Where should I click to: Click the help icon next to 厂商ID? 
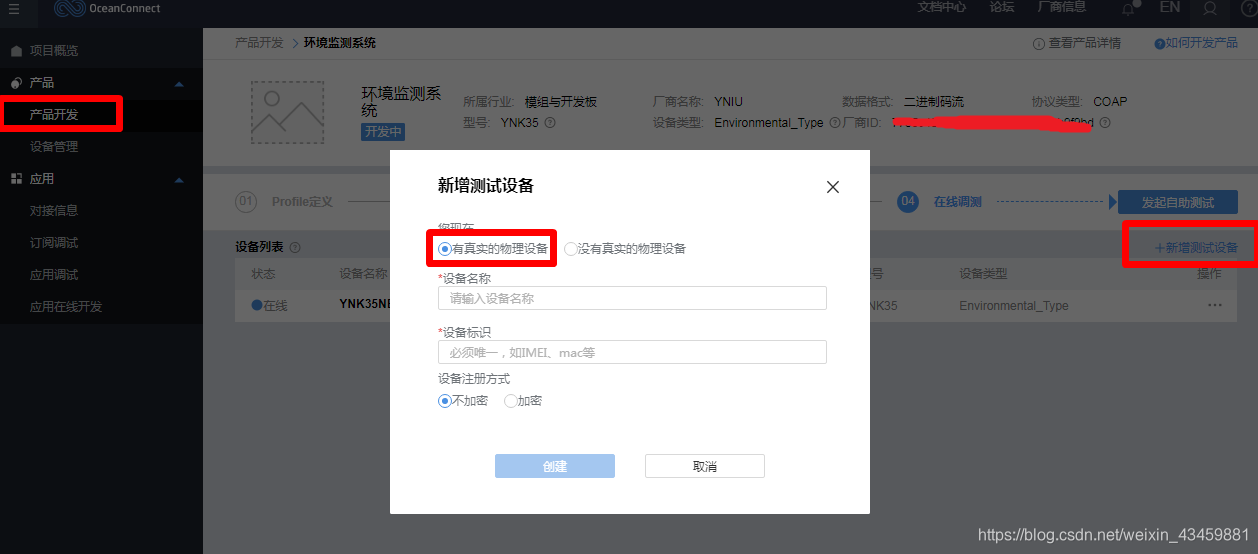tap(1105, 123)
